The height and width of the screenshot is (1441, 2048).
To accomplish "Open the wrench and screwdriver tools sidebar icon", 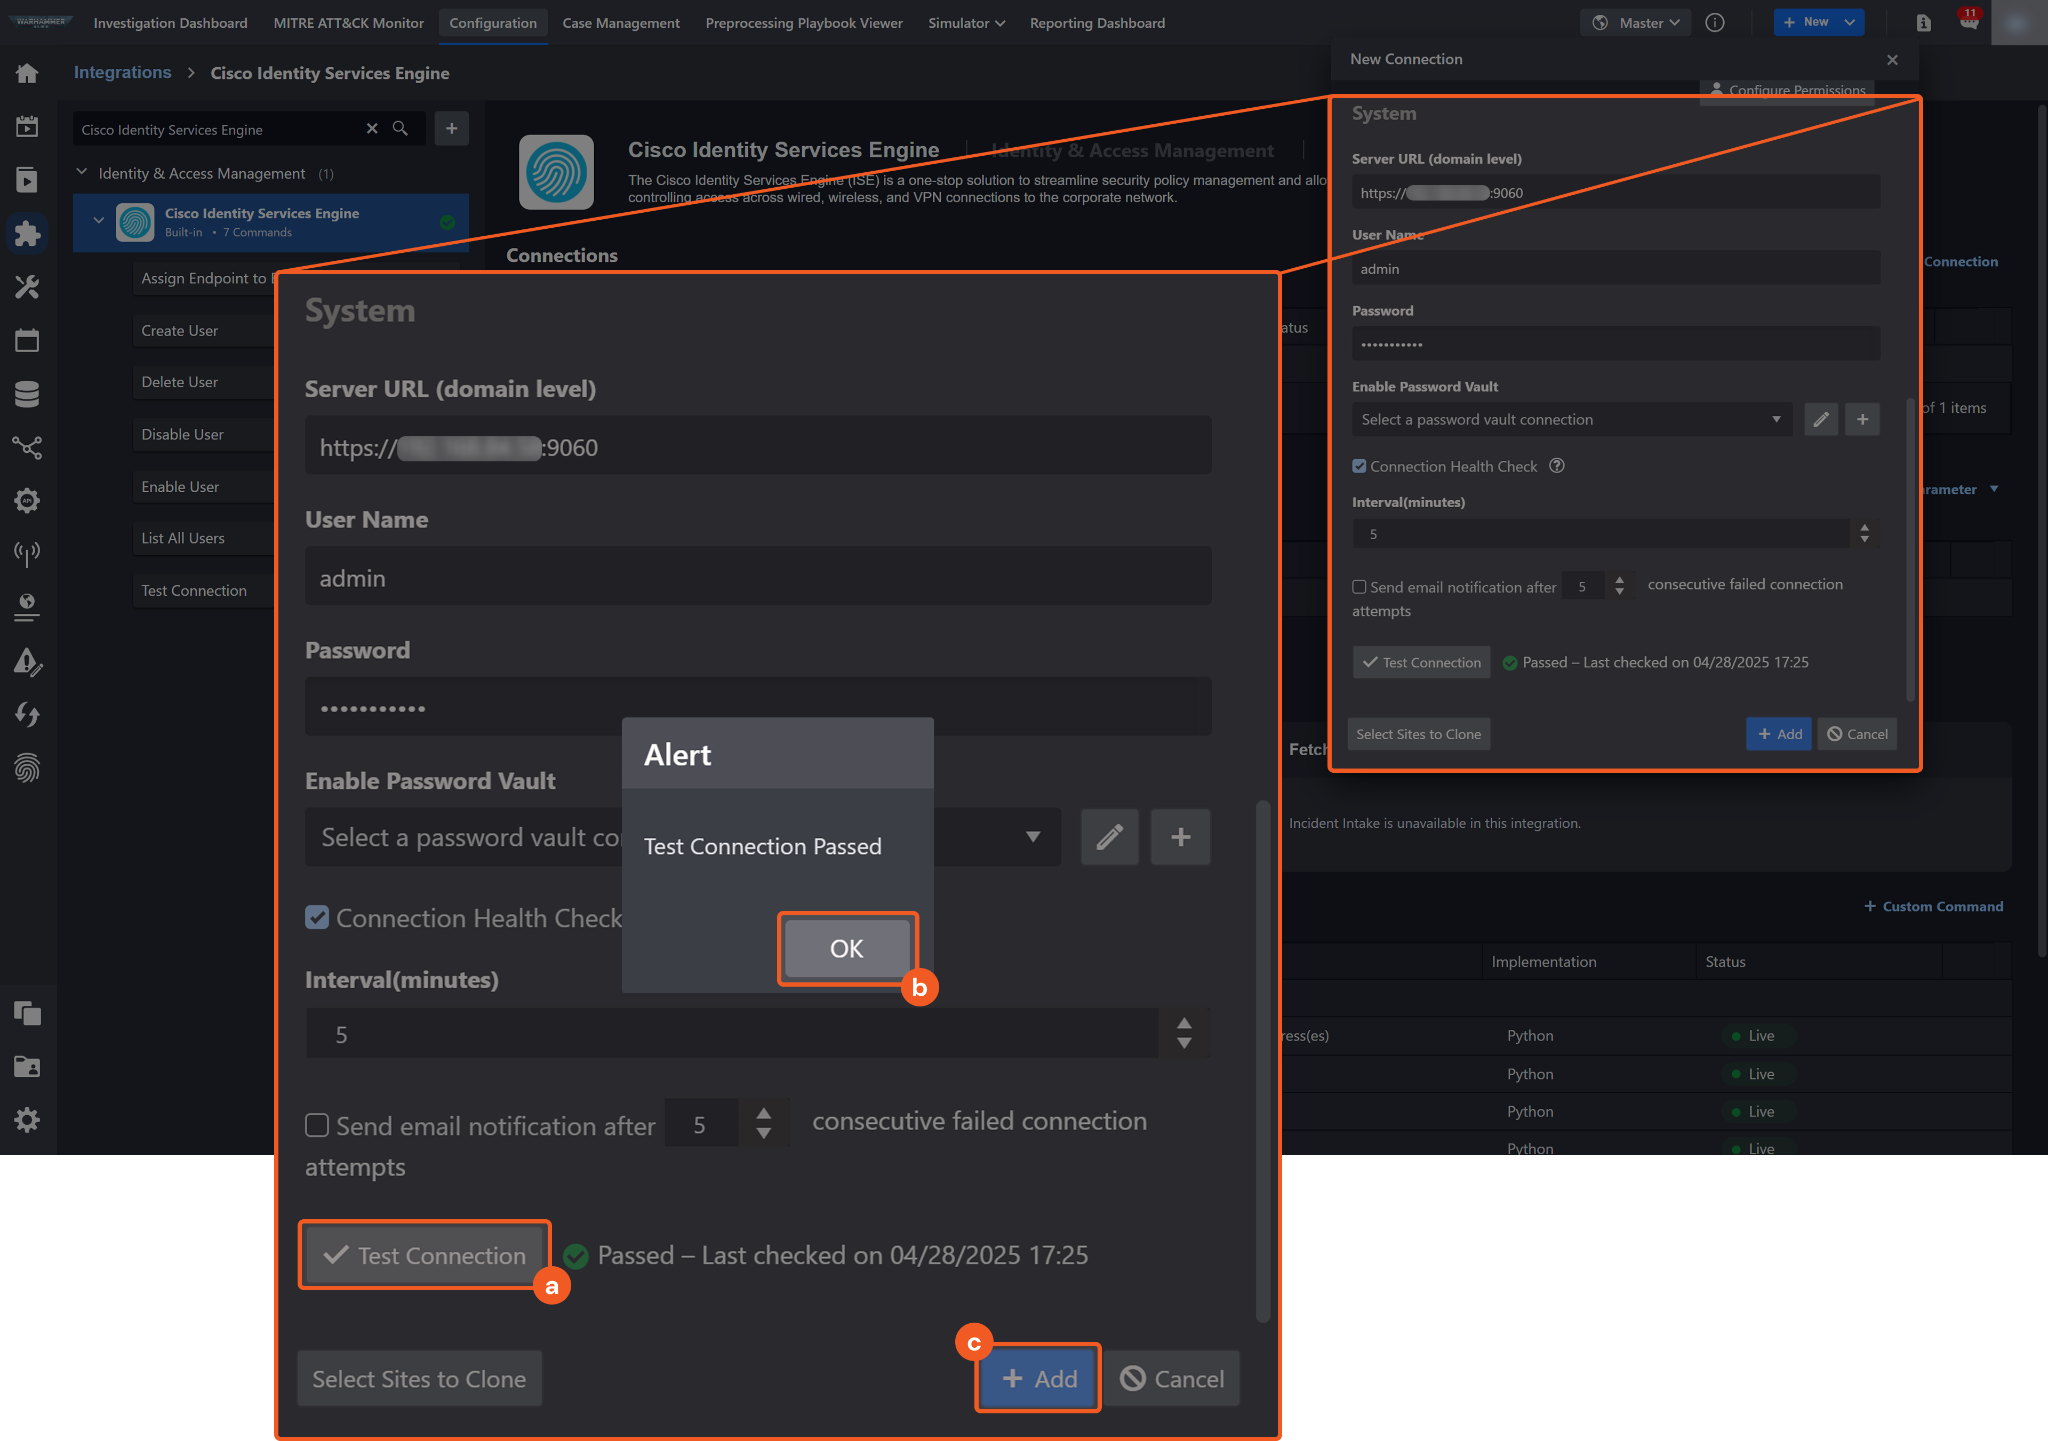I will 27,288.
